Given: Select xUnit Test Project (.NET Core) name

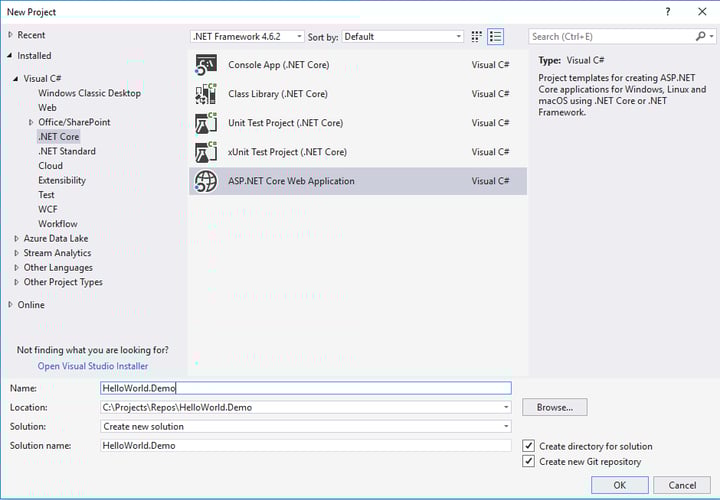Looking at the screenshot, I should point(287,152).
